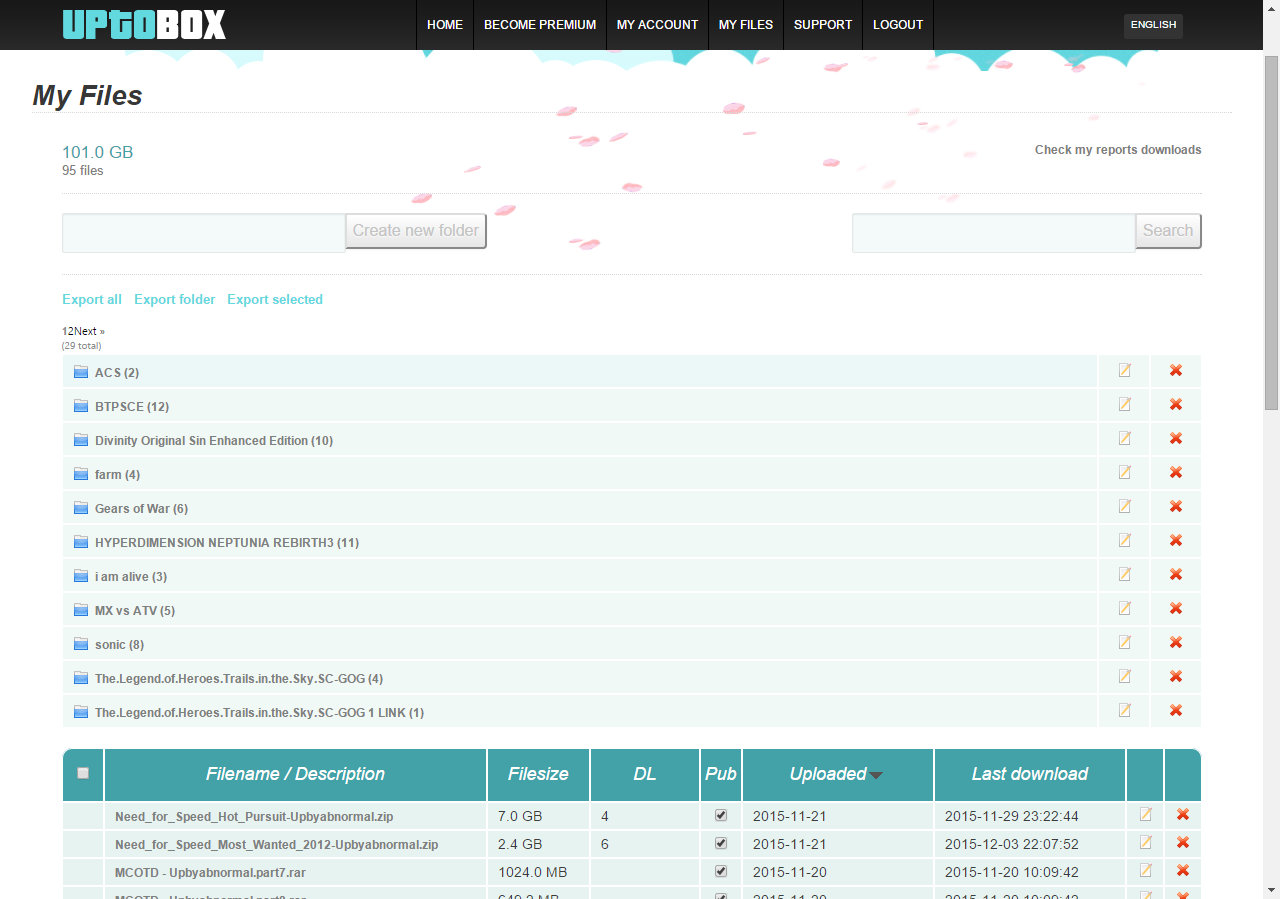The image size is (1280, 899).
Task: Sort files by Last download
Action: point(1030,774)
